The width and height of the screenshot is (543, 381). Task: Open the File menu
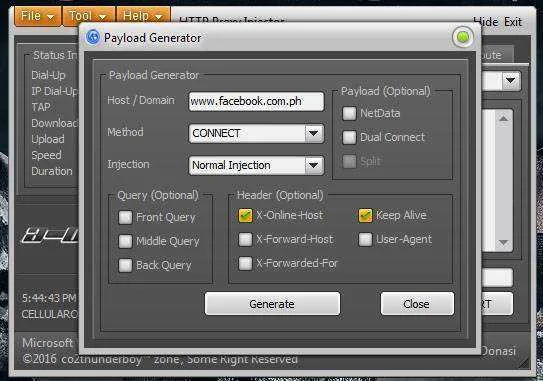pyautogui.click(x=37, y=16)
